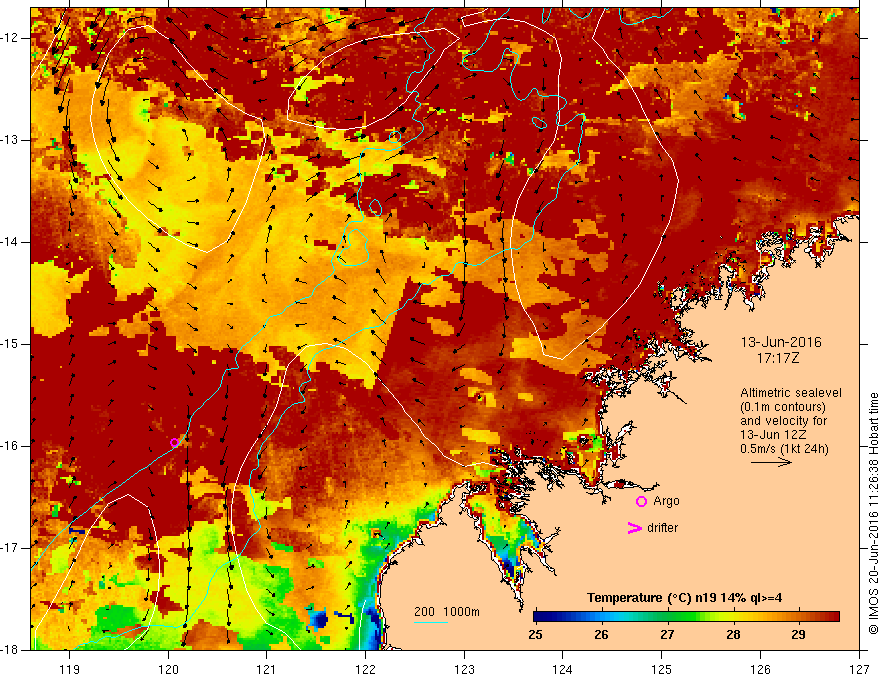
Task: Click the latitude axis label '-18'
Action: (x=10, y=650)
